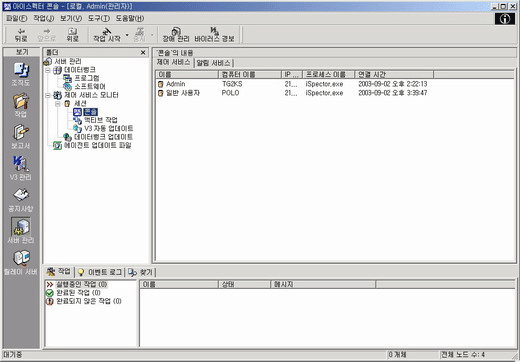This screenshot has width=520, height=362.
Task: Switch to the 이벤트 로그 tab
Action: pos(100,272)
